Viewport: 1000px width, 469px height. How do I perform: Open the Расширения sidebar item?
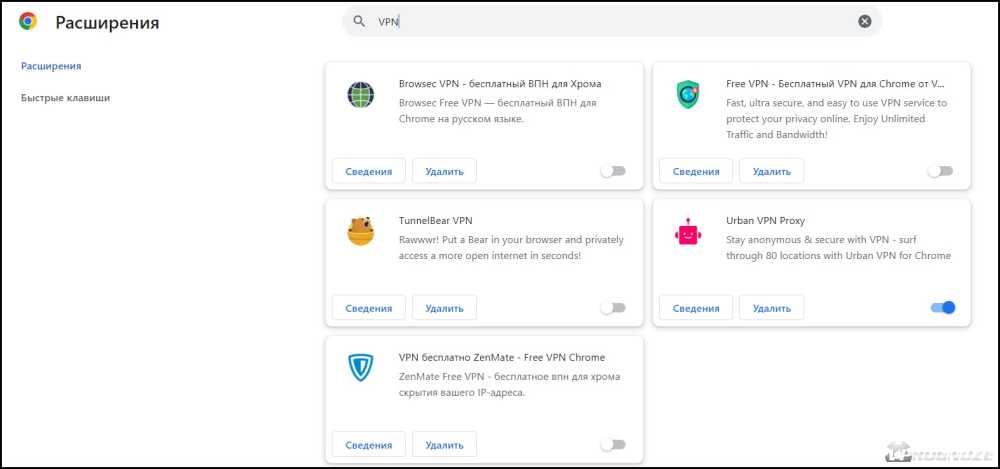coord(51,66)
